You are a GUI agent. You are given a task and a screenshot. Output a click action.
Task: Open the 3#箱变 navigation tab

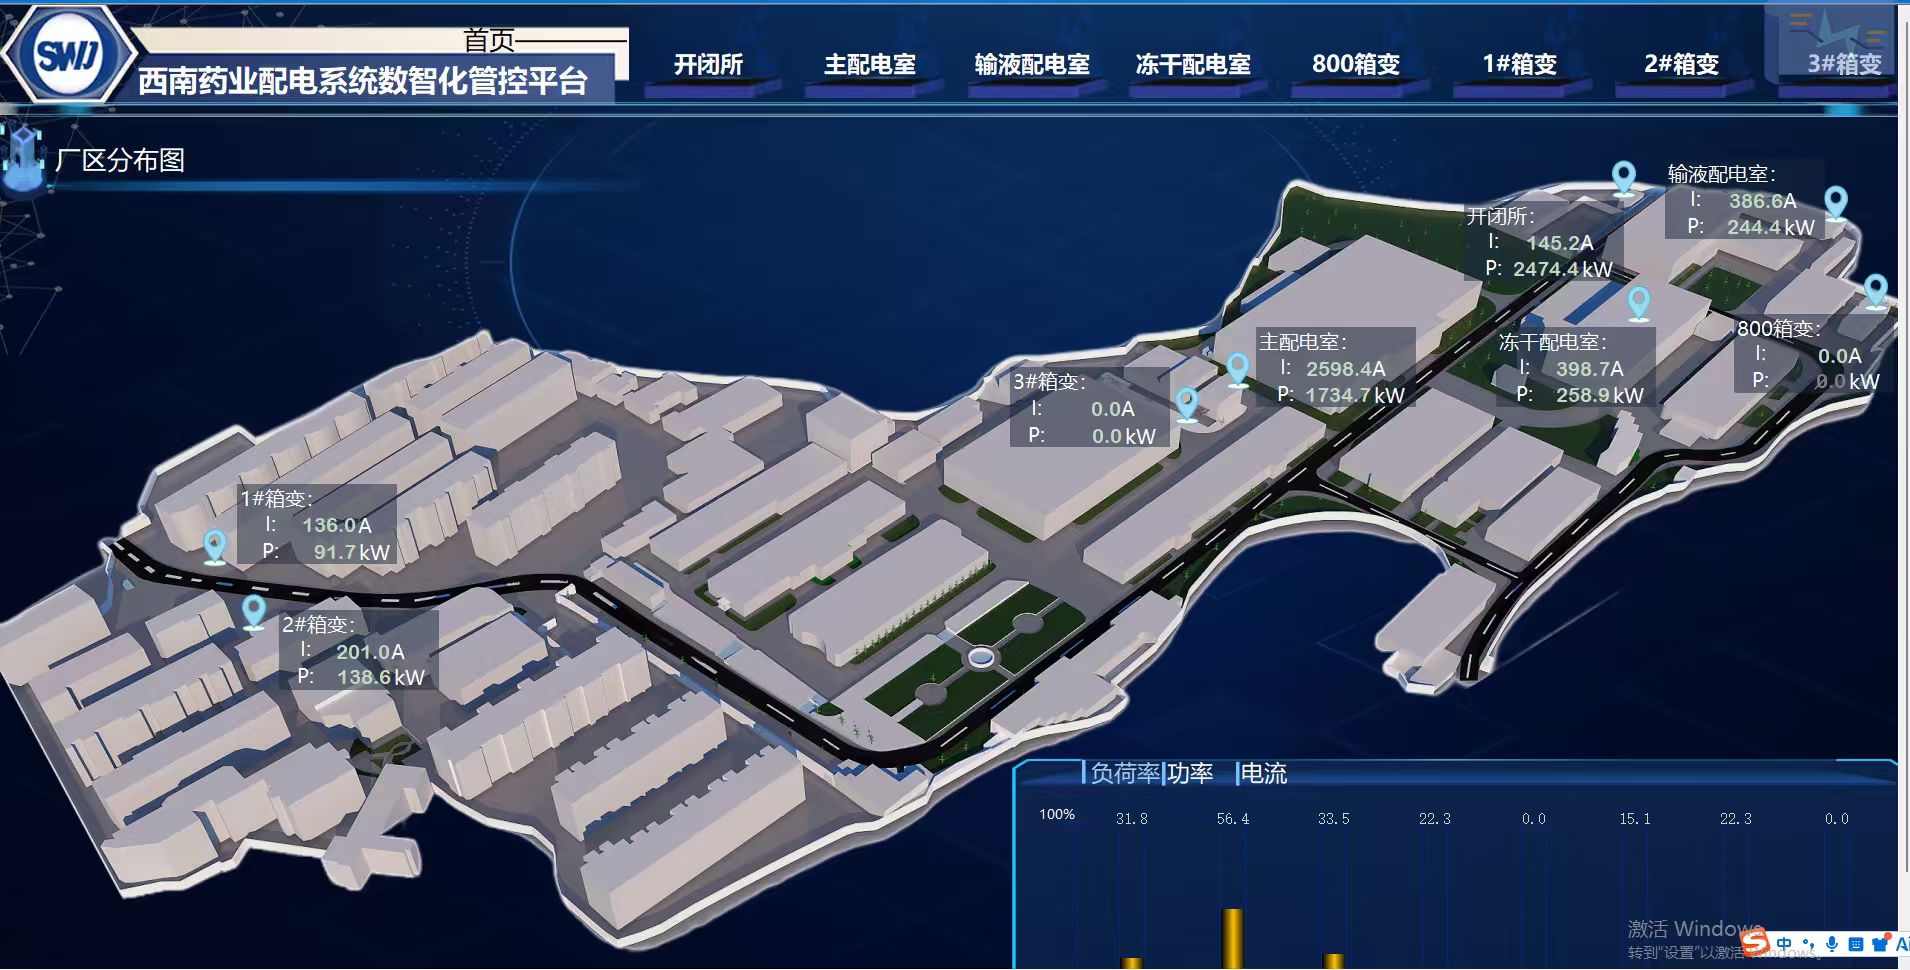point(1844,65)
